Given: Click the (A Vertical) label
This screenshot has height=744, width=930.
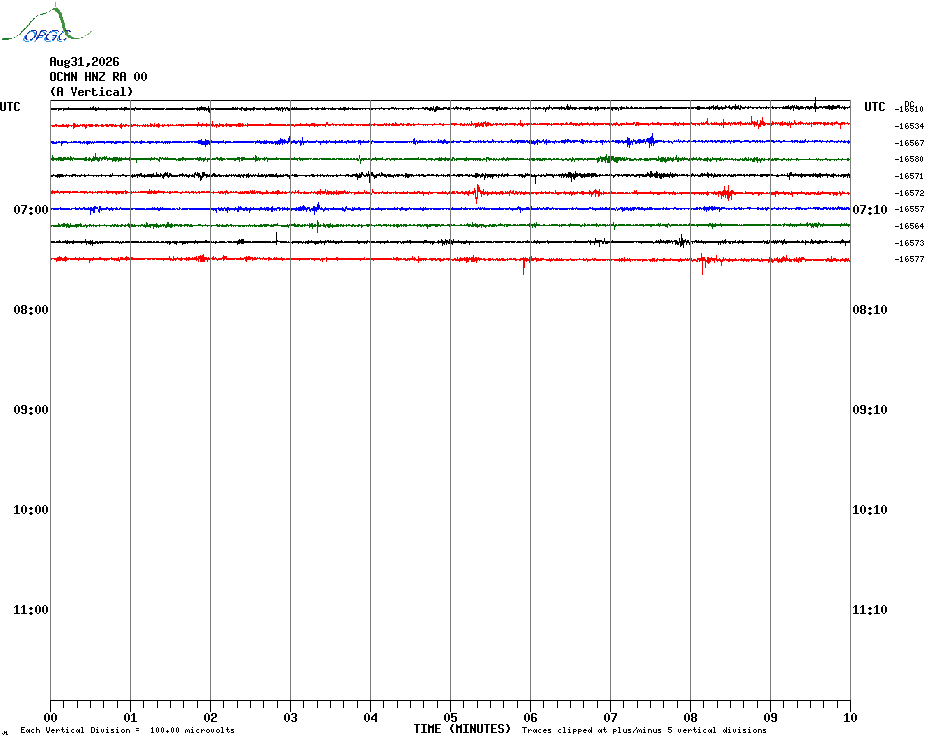Looking at the screenshot, I should click(x=91, y=92).
